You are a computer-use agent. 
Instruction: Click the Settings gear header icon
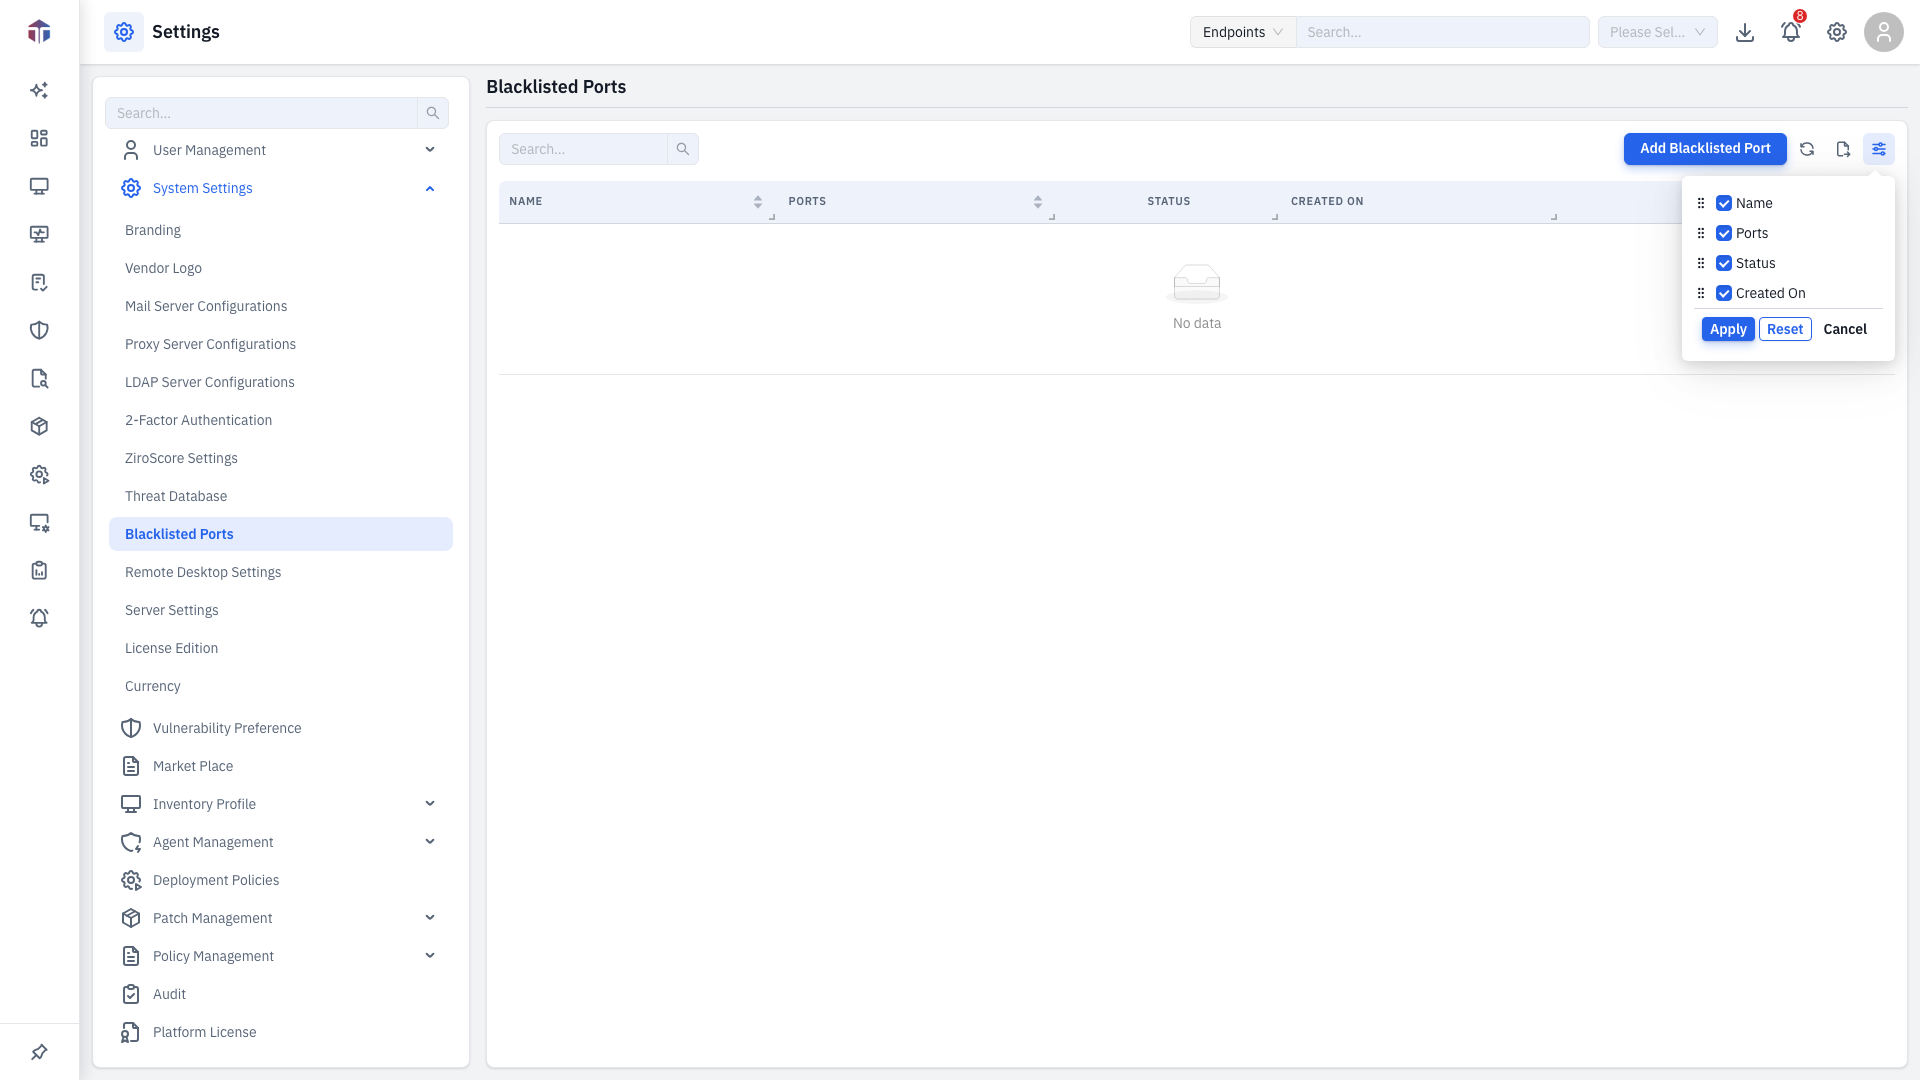coord(124,32)
